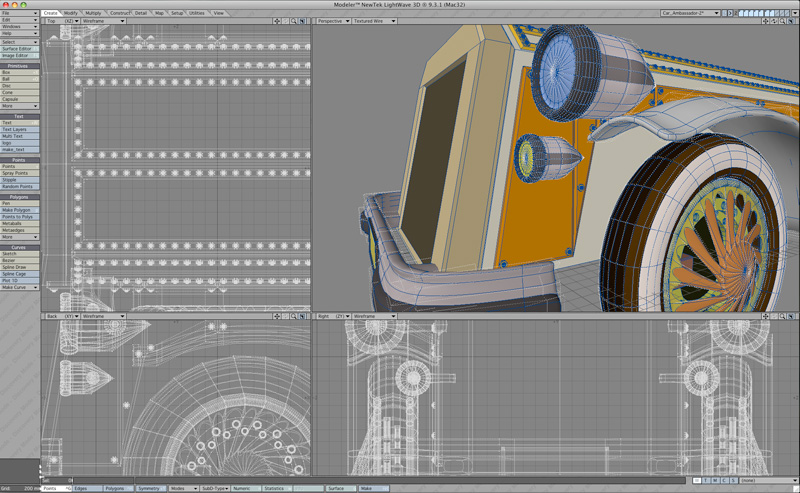Open the Utilities tab
800x493 pixels.
[198, 13]
